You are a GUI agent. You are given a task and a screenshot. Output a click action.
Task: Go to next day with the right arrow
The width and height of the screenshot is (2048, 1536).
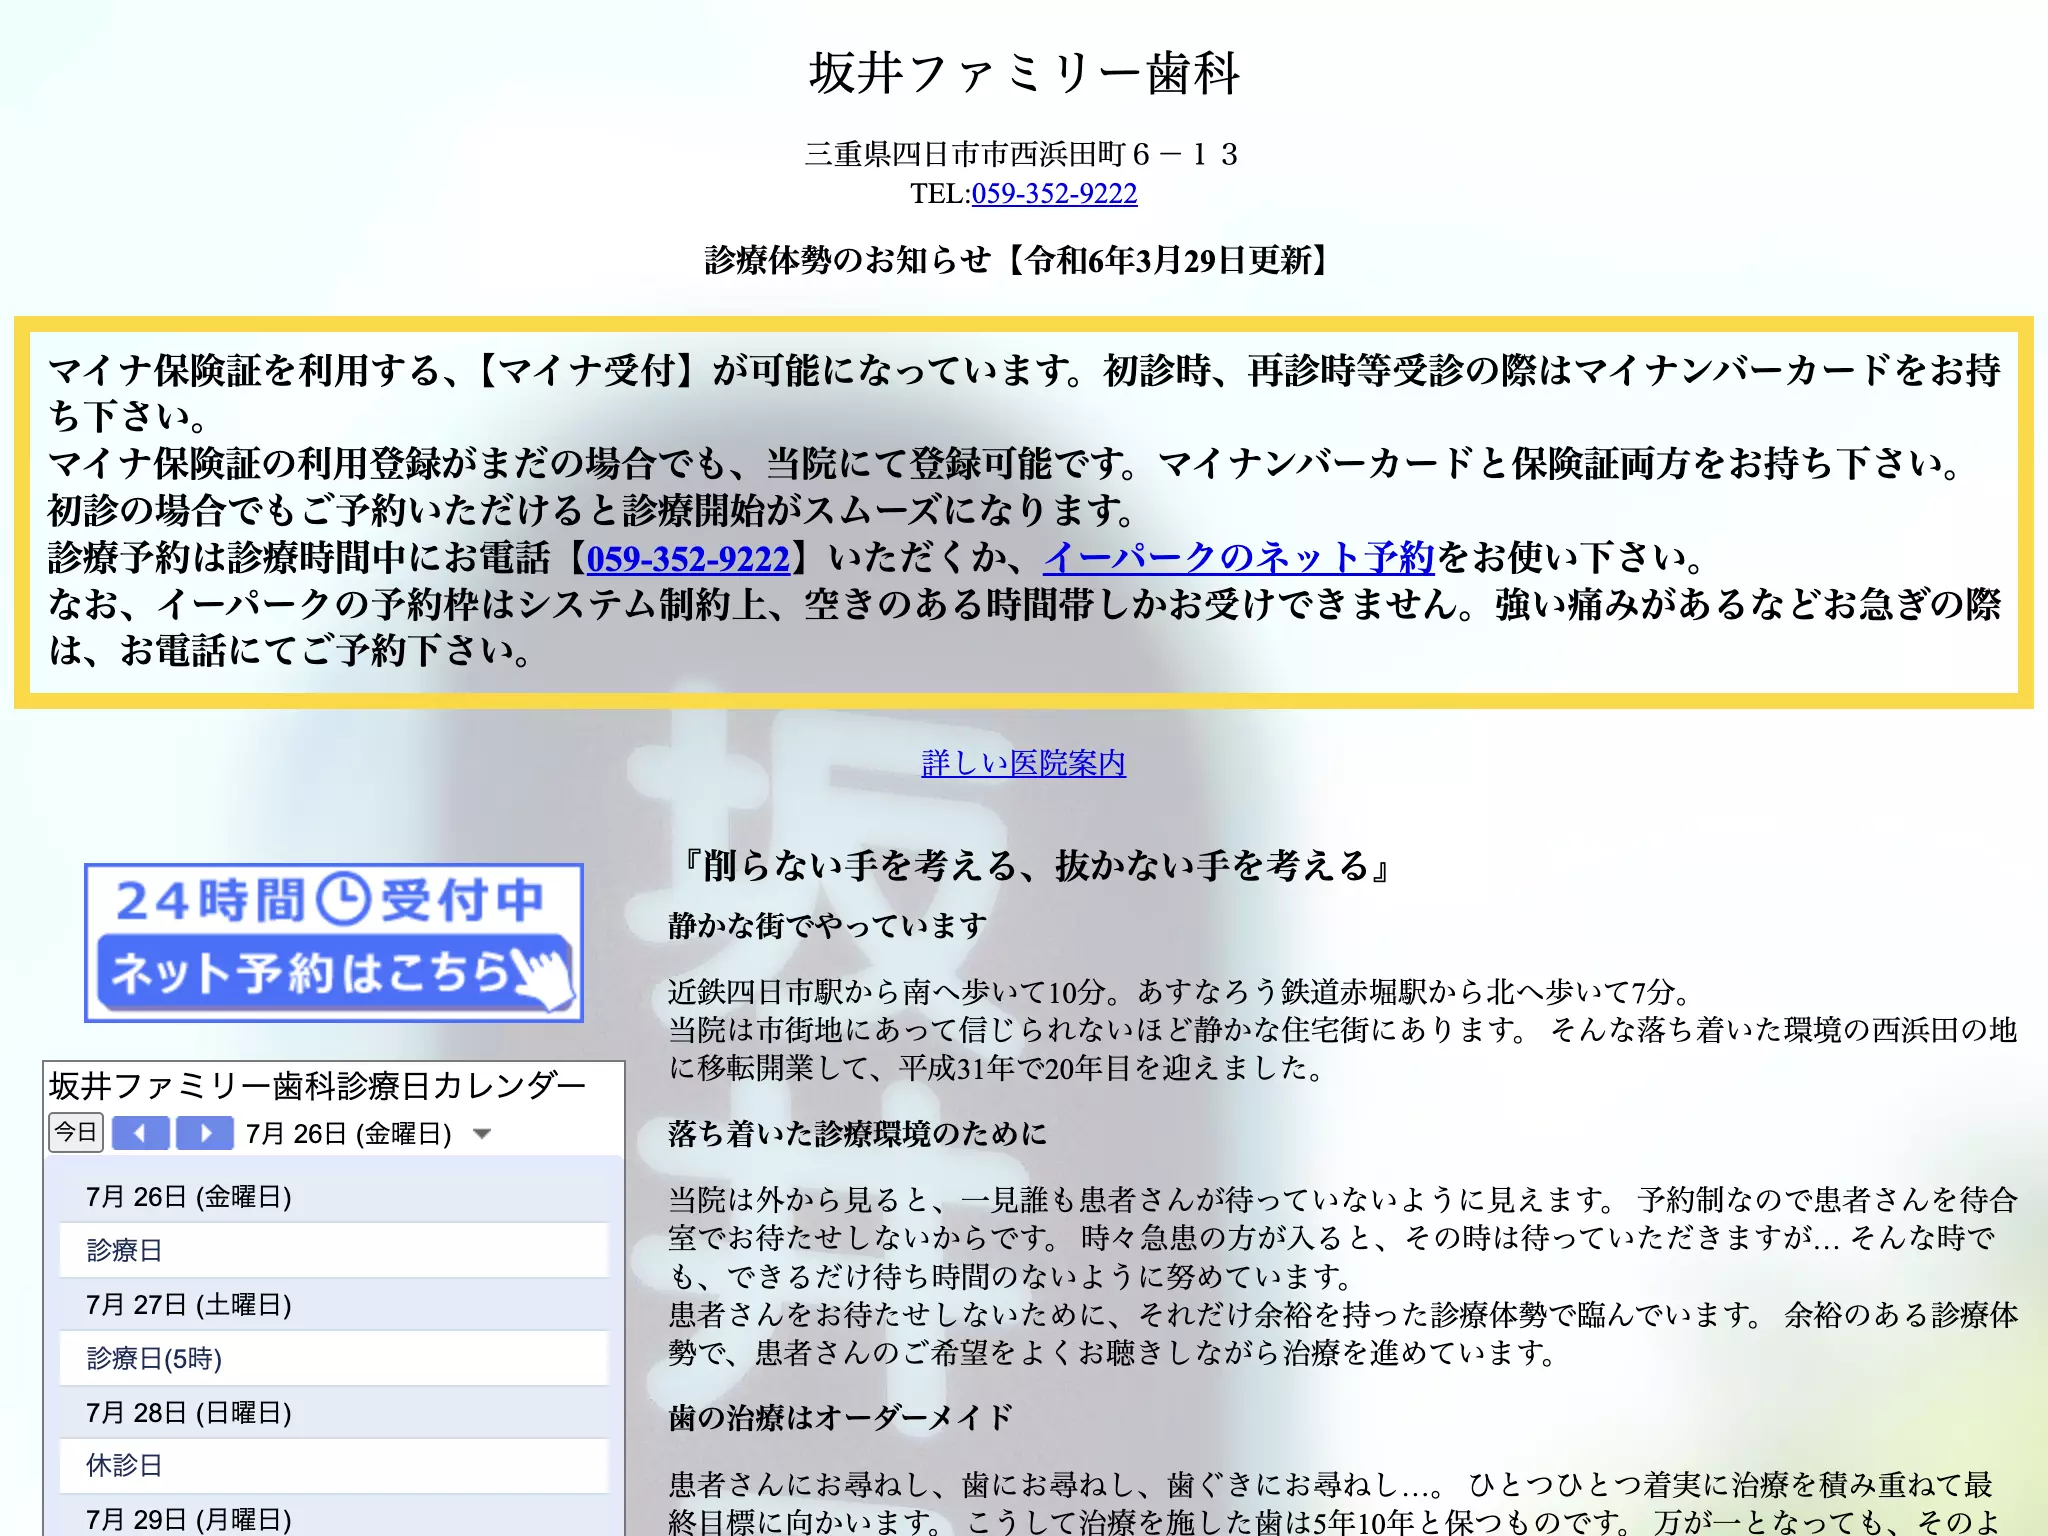pos(205,1133)
